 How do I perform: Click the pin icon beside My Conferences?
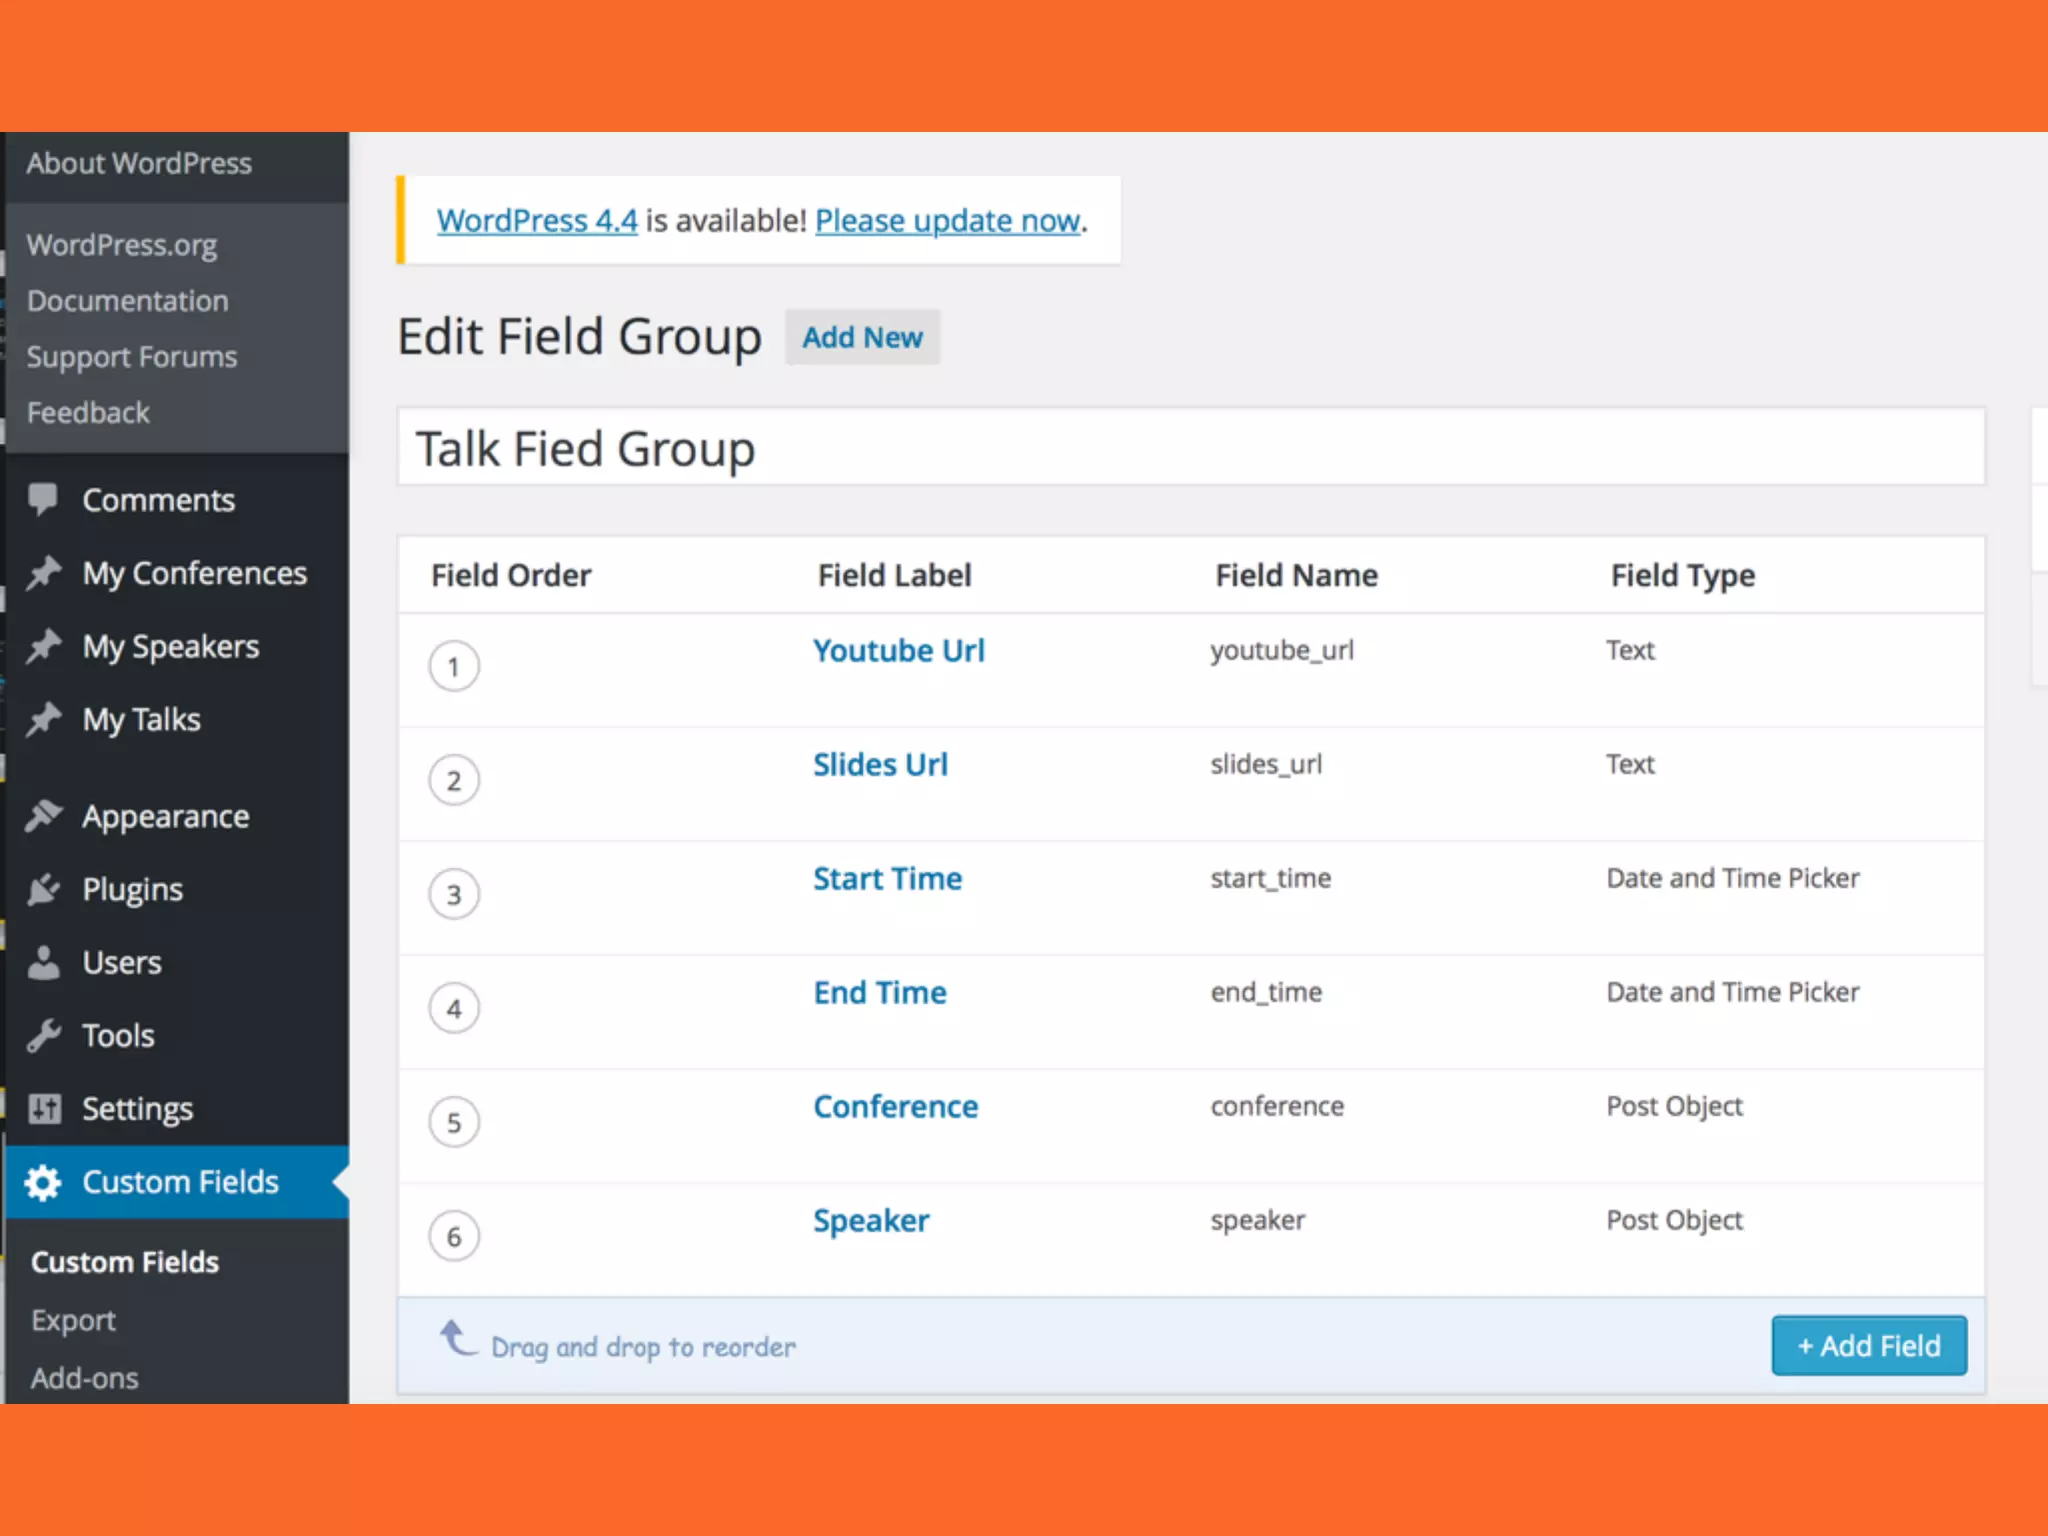44,572
